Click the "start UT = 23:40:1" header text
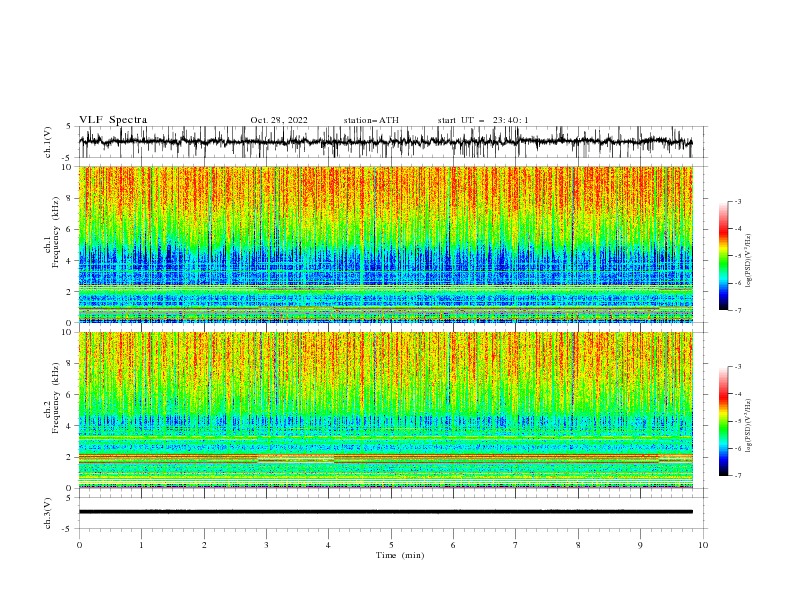The image size is (792, 612). point(483,120)
